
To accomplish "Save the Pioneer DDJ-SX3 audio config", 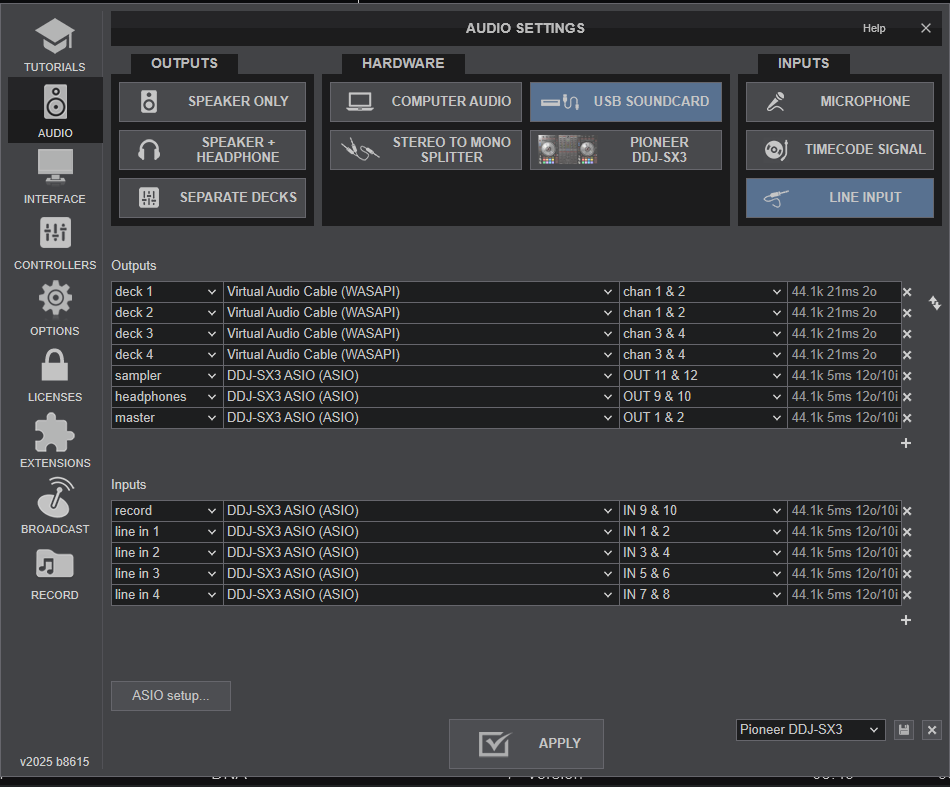I will [x=904, y=730].
